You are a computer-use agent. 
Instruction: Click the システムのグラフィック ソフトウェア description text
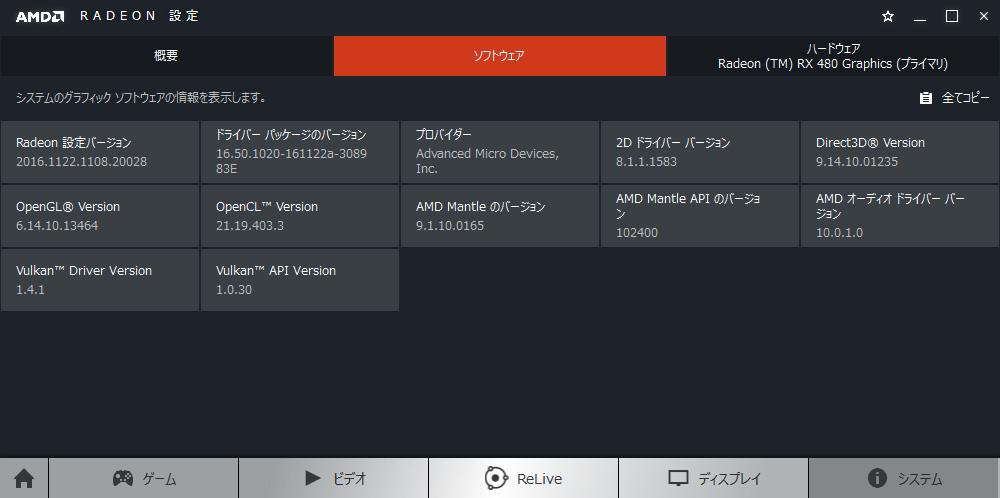pyautogui.click(x=141, y=98)
